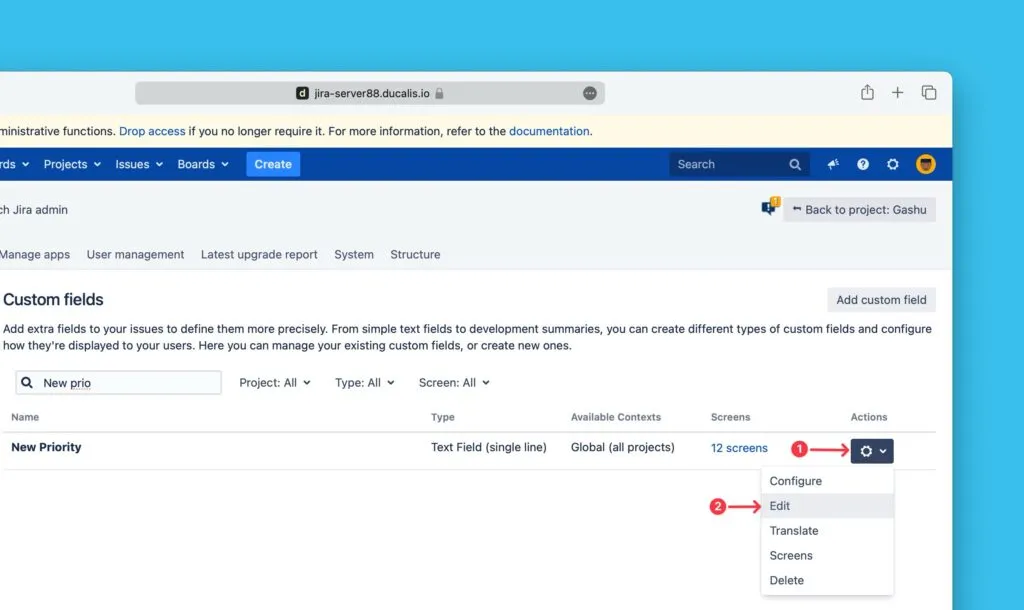Viewport: 1024px width, 610px height.
Task: Open the Jira administration gear in navbar
Action: pos(893,165)
